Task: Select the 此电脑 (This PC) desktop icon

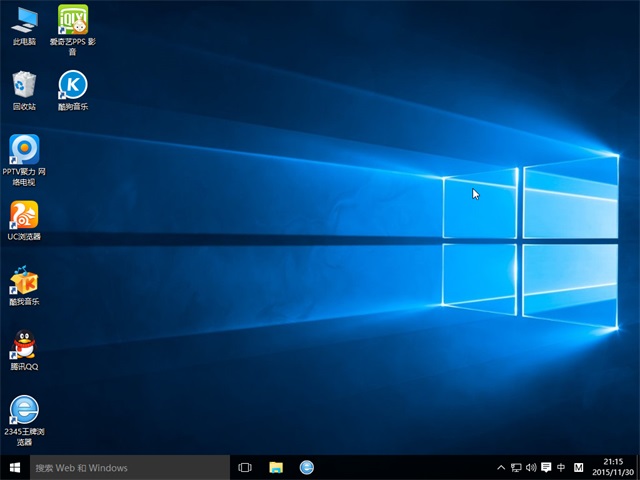Action: pos(24,20)
